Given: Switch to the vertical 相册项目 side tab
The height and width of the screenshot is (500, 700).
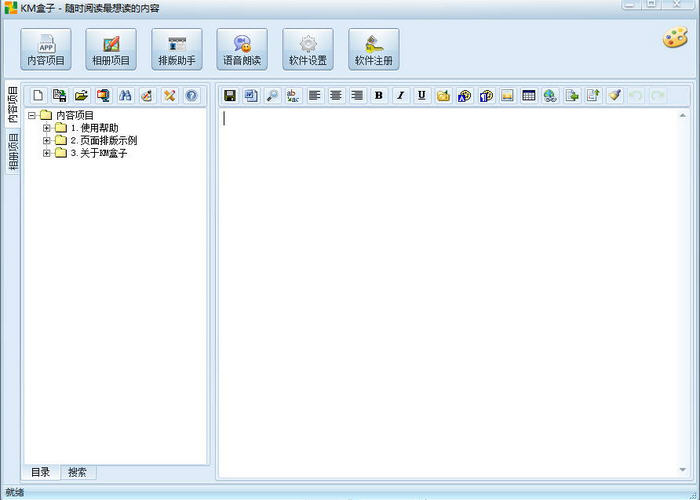Looking at the screenshot, I should [13, 151].
